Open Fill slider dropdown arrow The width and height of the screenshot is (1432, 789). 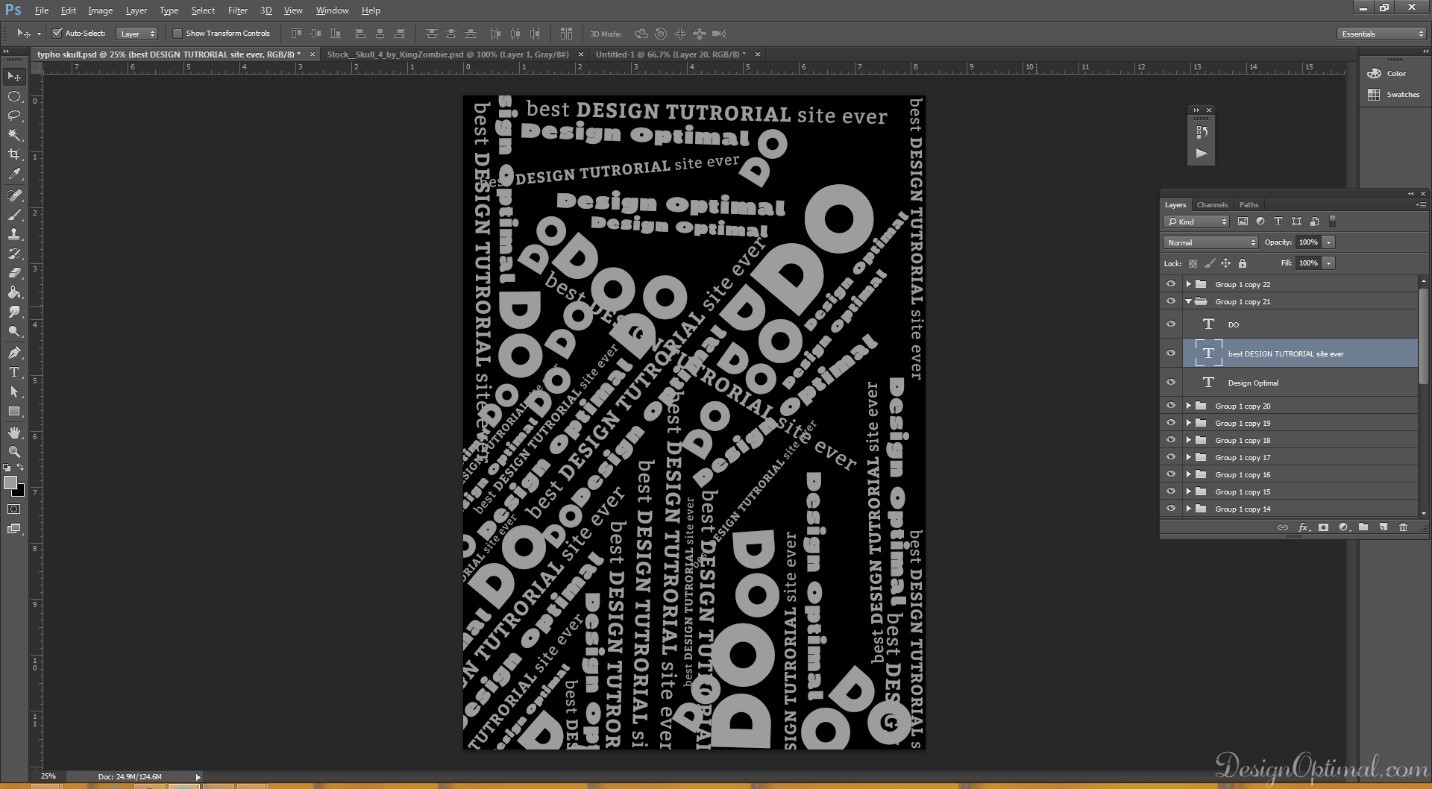point(1328,263)
